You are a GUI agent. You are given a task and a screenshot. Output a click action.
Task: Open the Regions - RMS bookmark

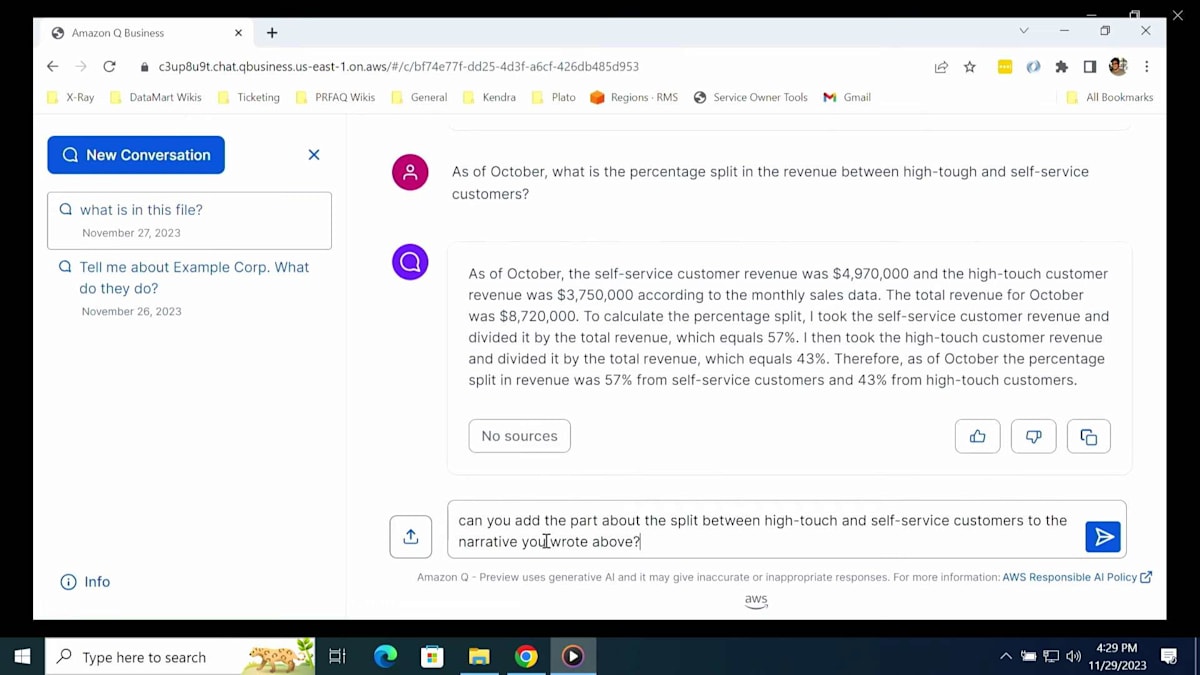634,97
